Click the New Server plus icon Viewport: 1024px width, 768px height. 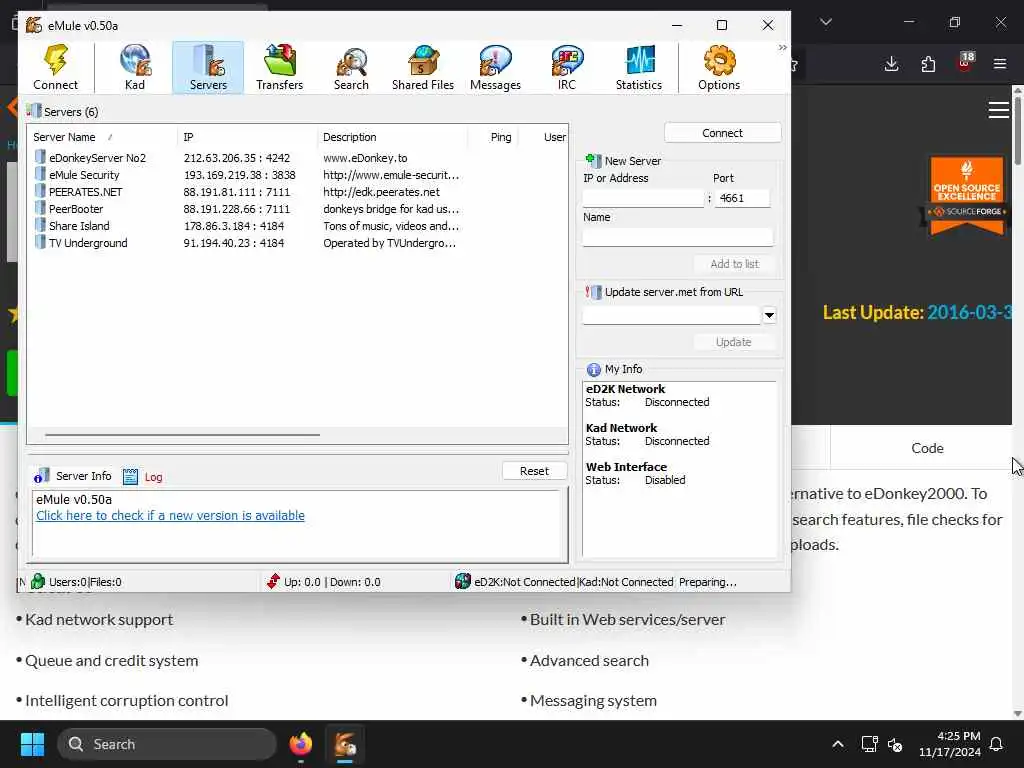593,161
